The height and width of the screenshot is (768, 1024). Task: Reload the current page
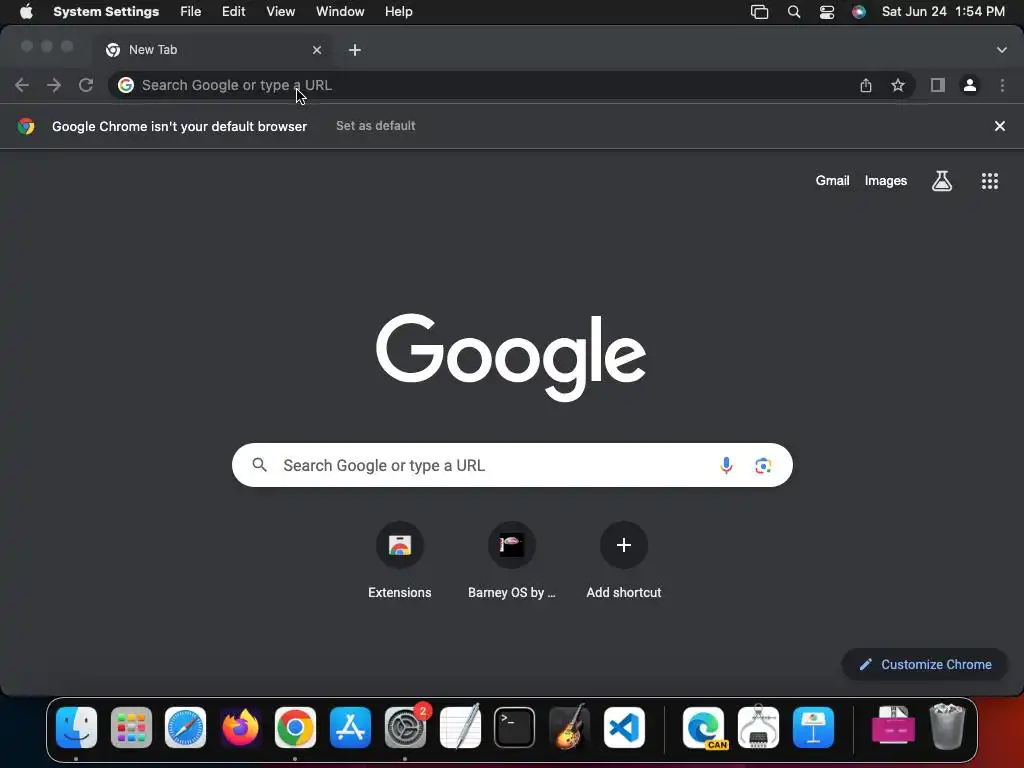coord(86,85)
